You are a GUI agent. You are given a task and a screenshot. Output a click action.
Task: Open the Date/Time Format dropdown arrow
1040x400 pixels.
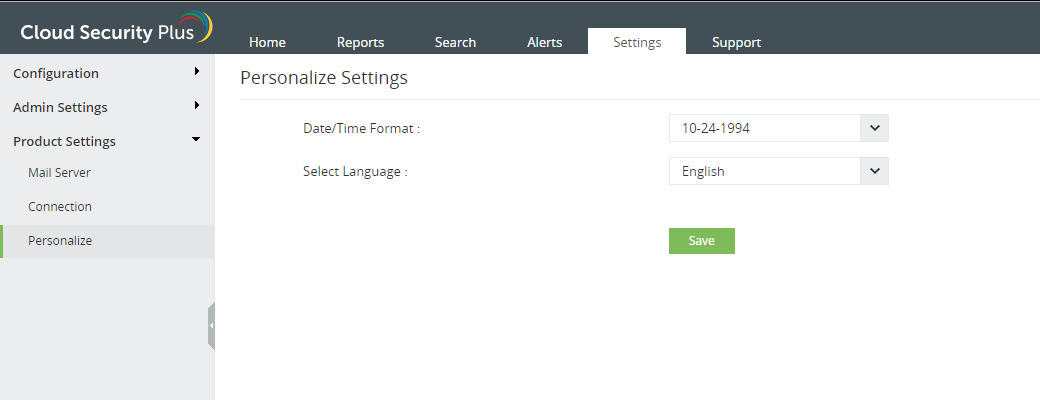pyautogui.click(x=874, y=128)
